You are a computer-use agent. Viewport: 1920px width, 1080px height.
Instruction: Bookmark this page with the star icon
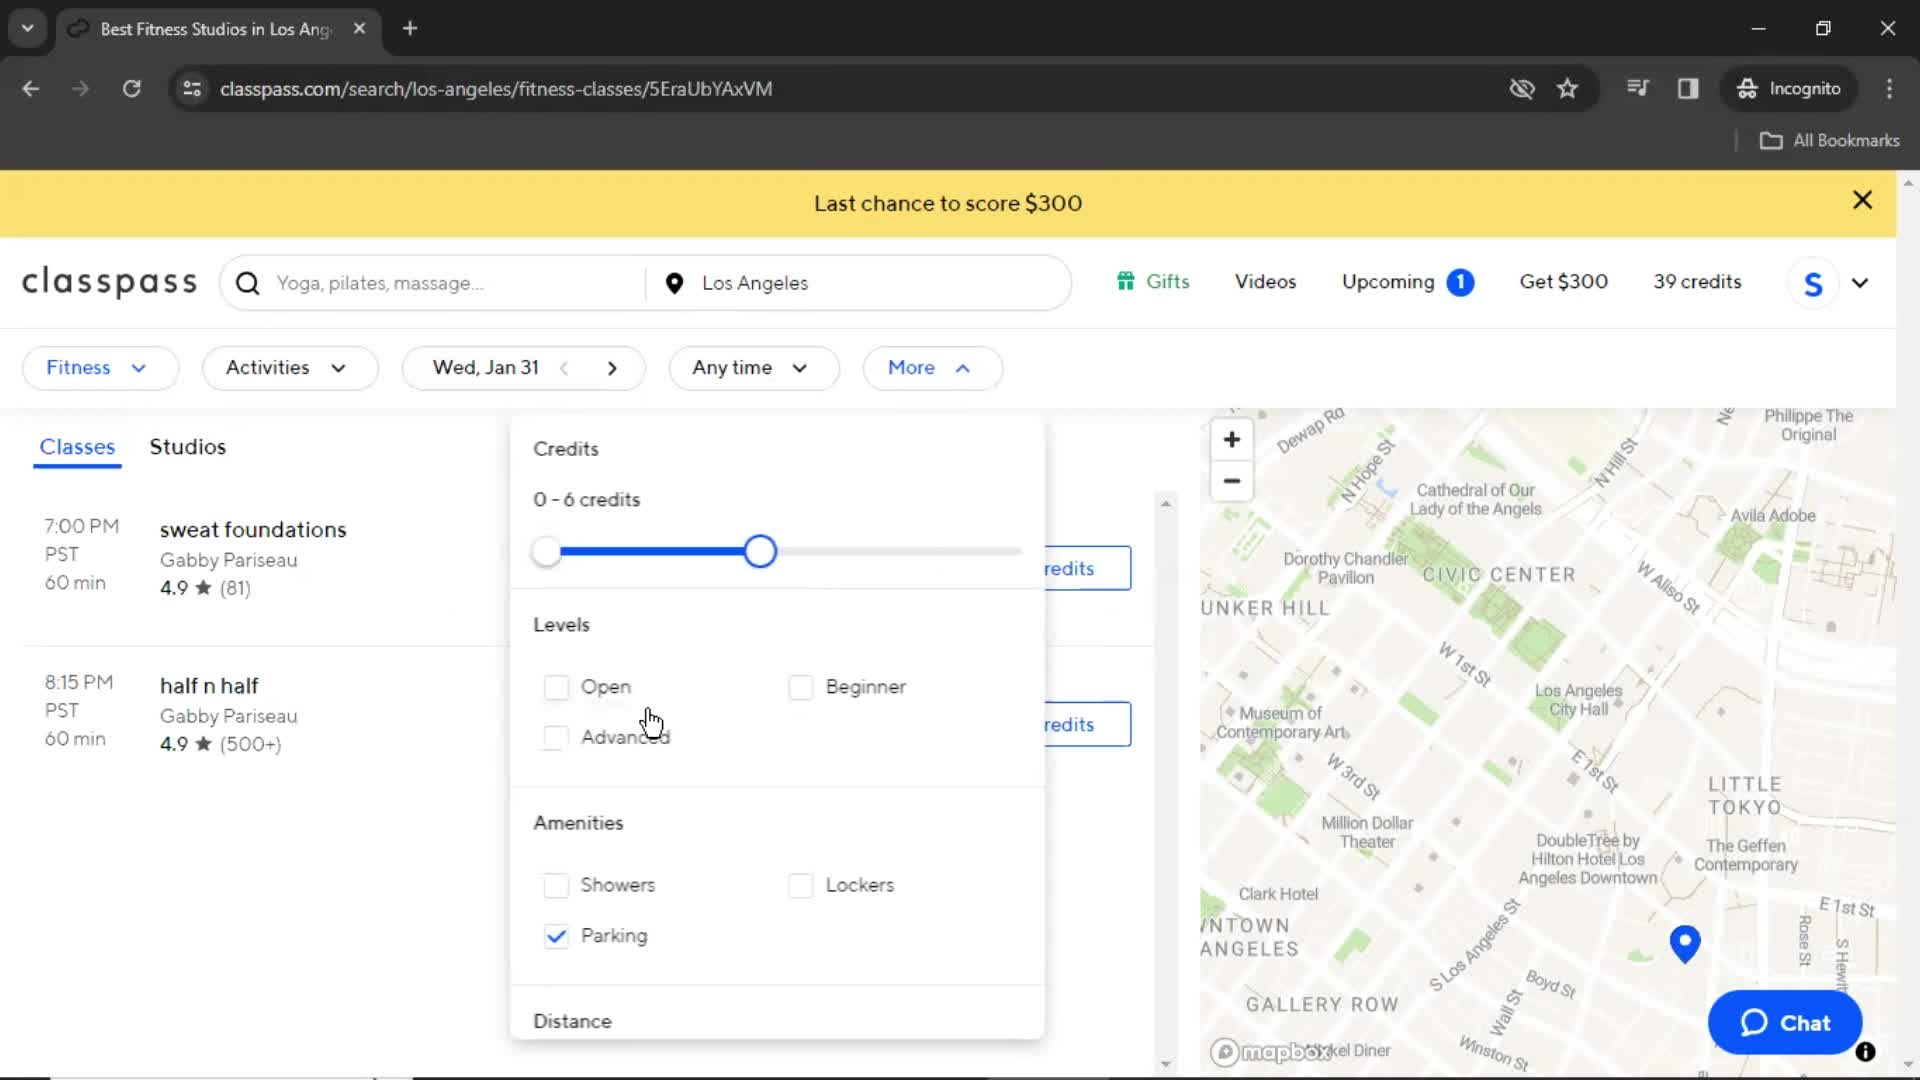click(1567, 89)
